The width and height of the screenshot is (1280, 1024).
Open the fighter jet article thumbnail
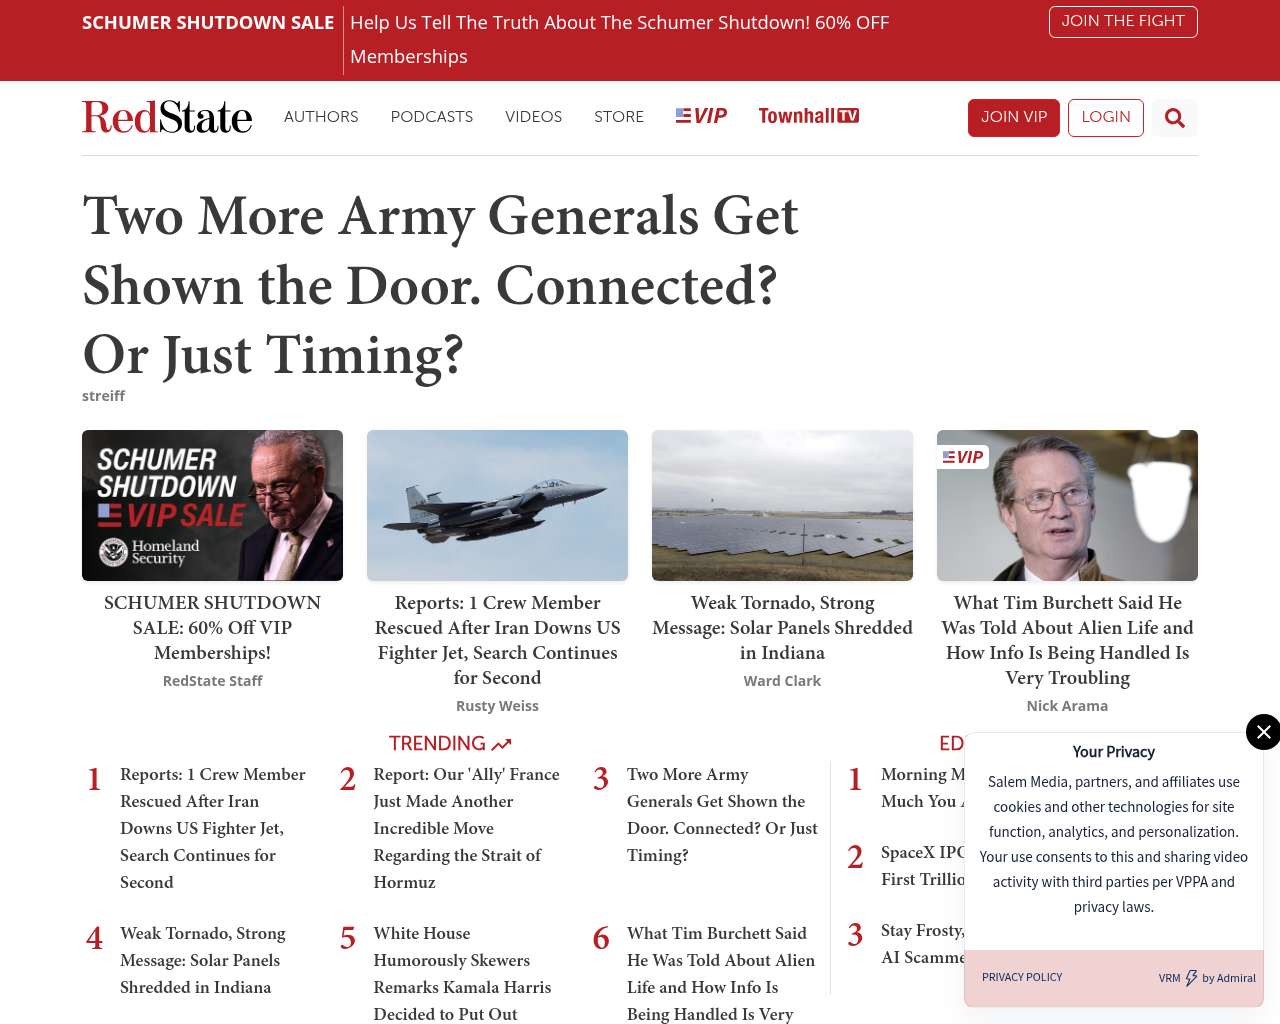497,505
